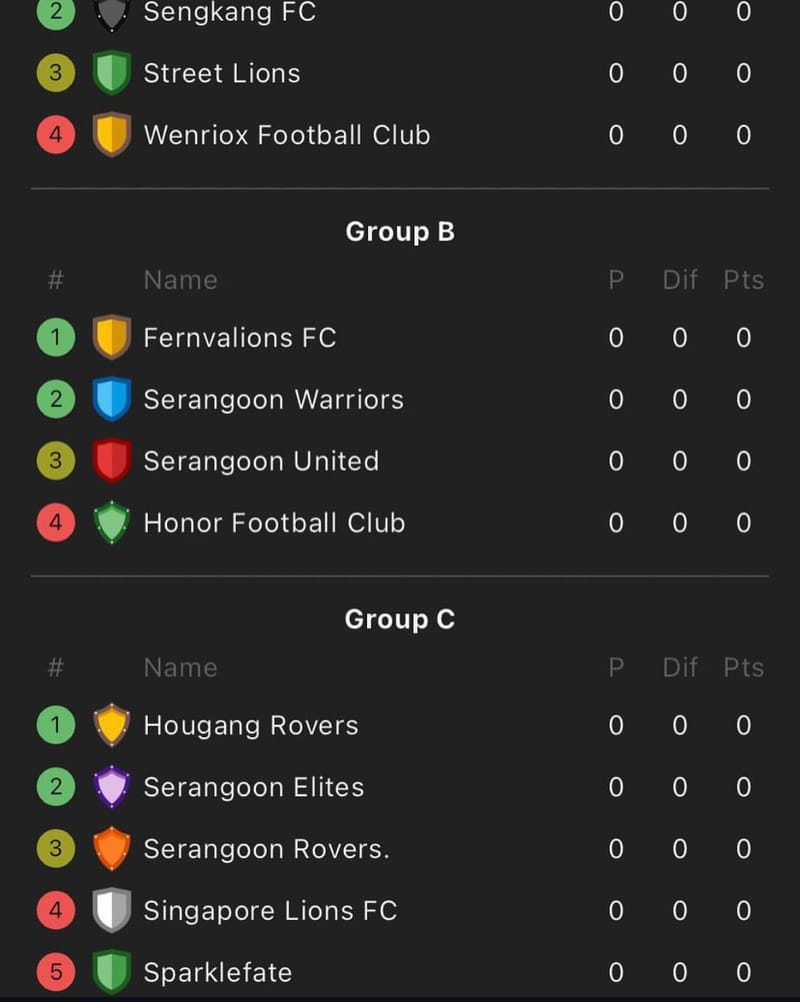Open the Wenriox Football Club crest

pyautogui.click(x=112, y=135)
